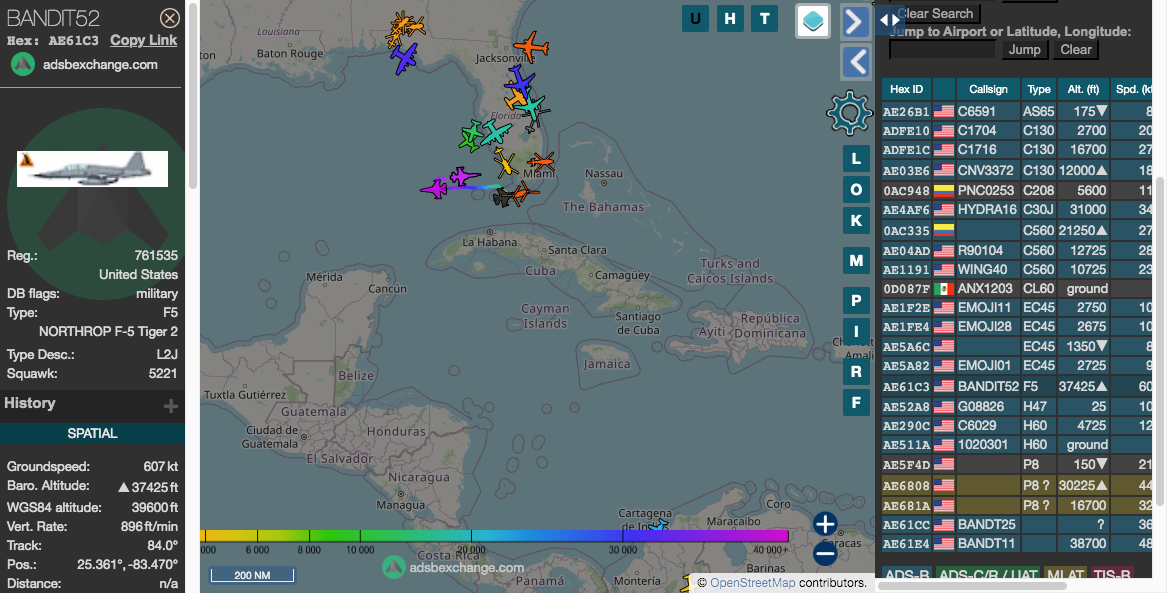Click the 200 NM map scale indicator

point(252,575)
